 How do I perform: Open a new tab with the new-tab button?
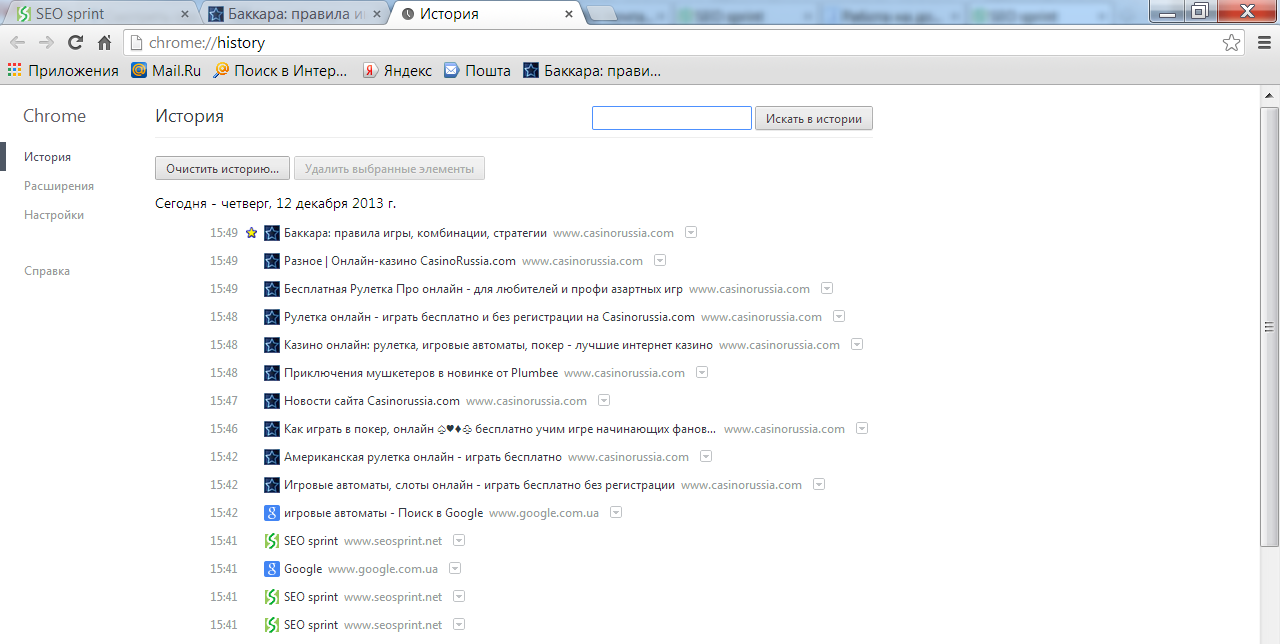(600, 15)
